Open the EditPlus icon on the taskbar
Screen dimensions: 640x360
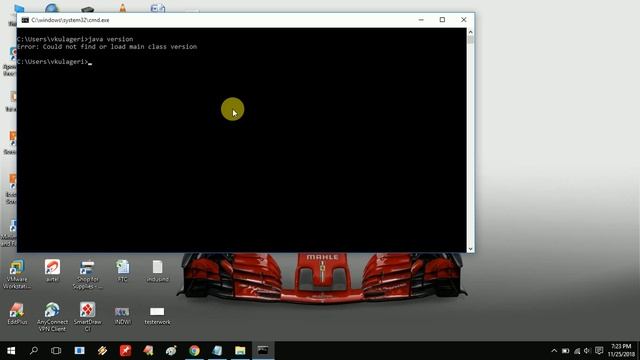(x=148, y=351)
